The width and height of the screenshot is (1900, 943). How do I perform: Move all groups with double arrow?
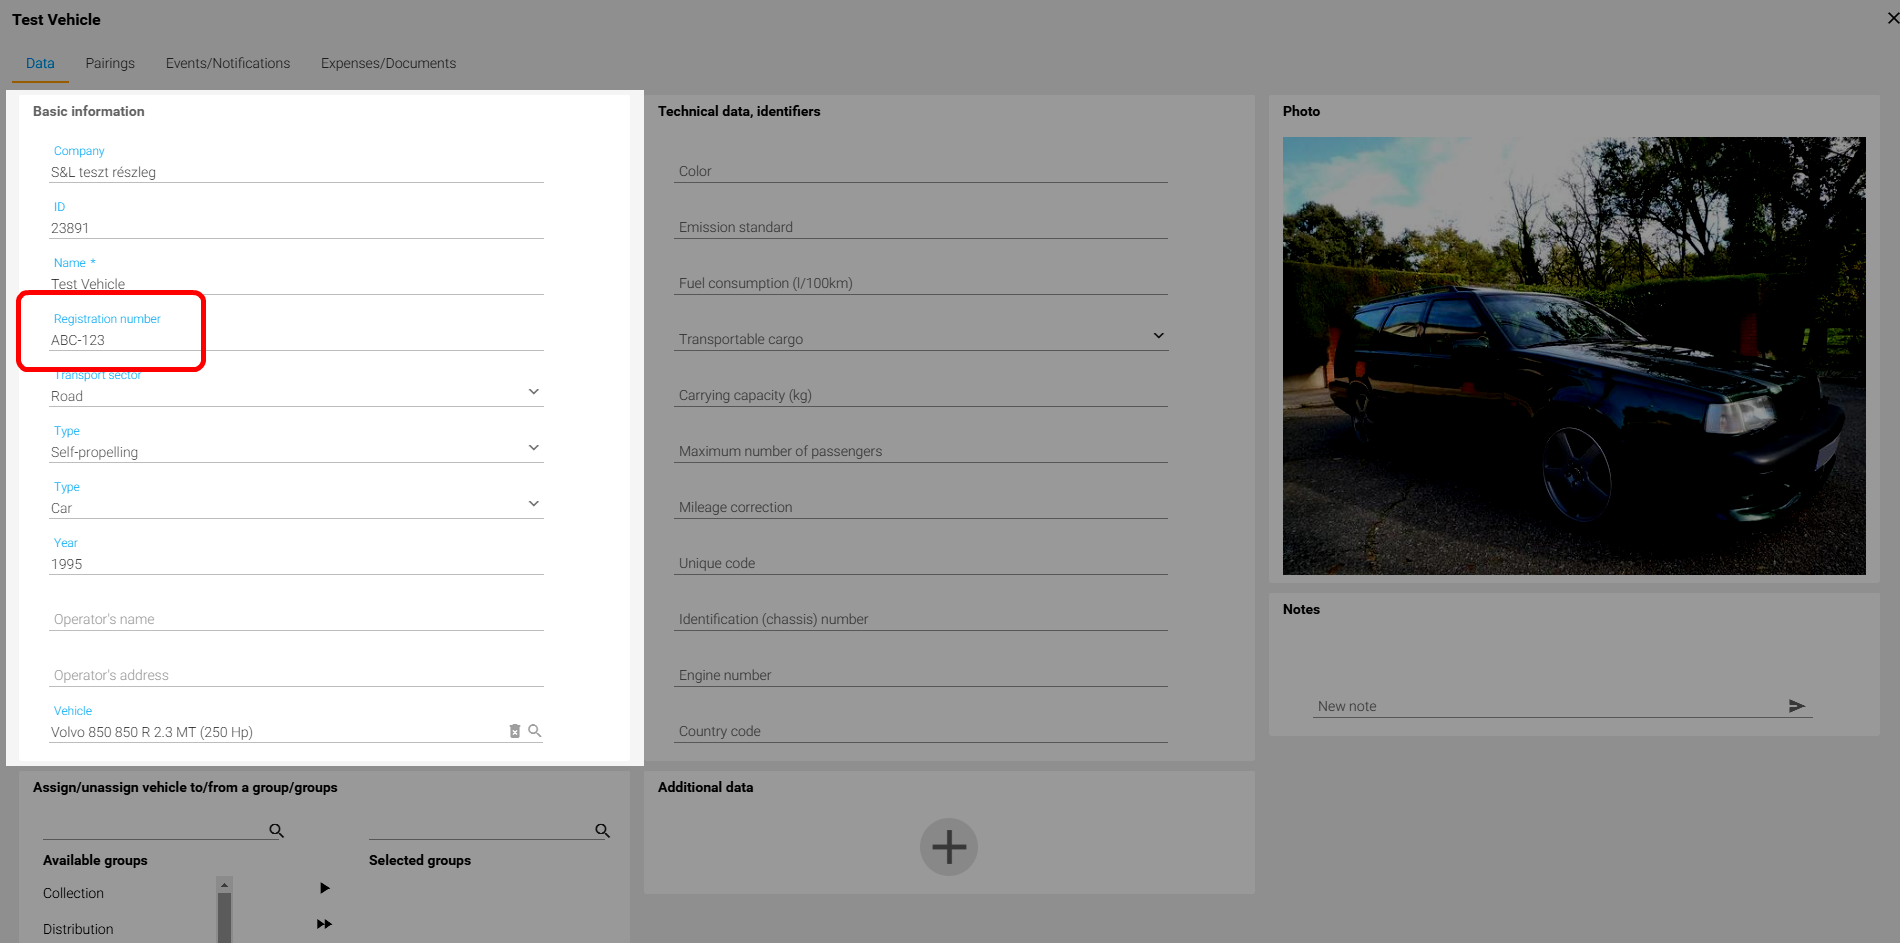(324, 924)
